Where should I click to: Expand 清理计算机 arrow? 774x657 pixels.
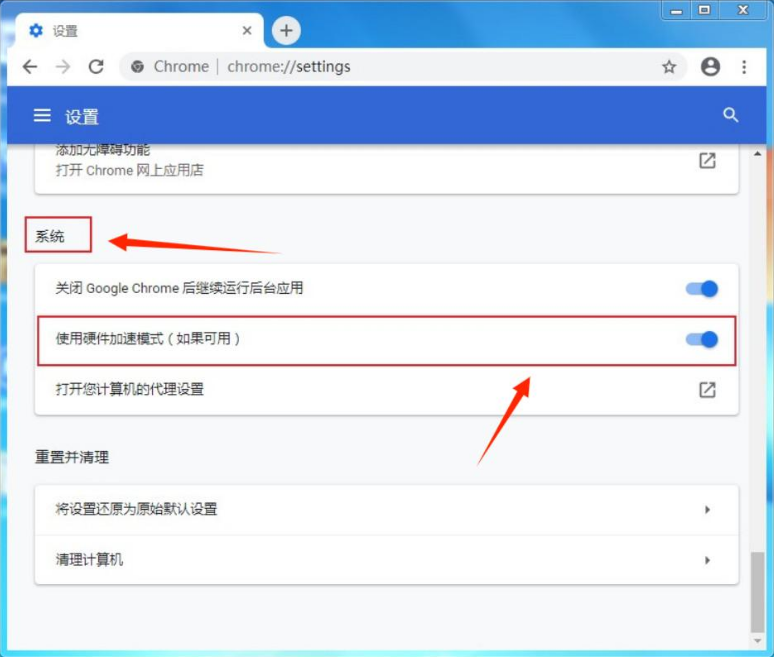pyautogui.click(x=707, y=560)
